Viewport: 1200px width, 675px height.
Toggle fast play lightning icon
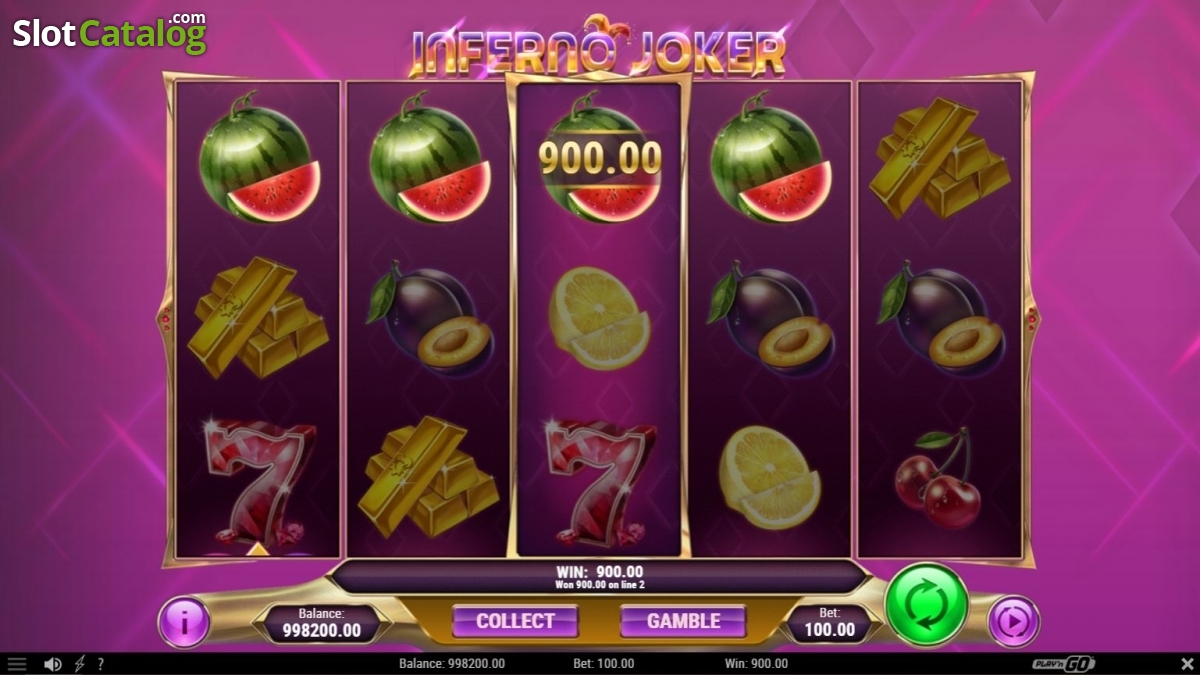pos(80,664)
